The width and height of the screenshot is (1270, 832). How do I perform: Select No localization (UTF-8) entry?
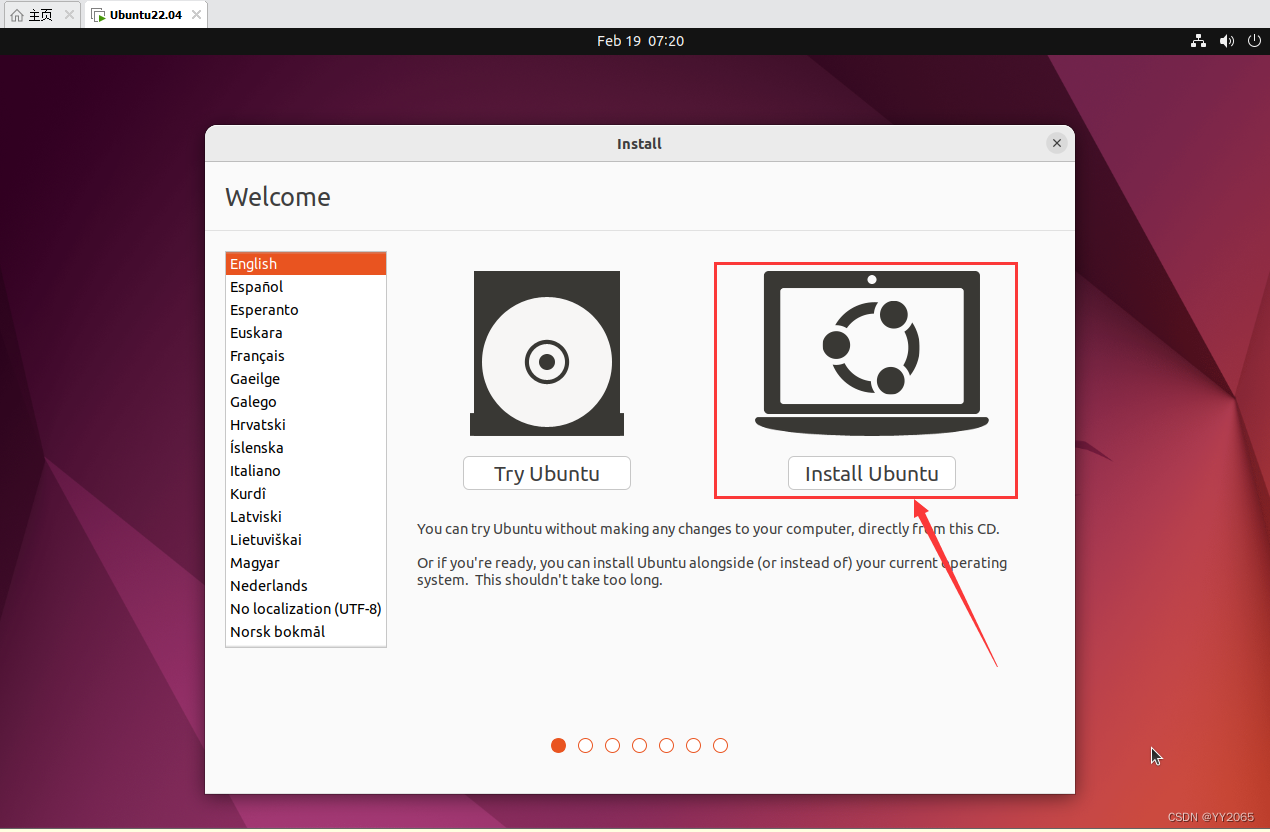(306, 609)
